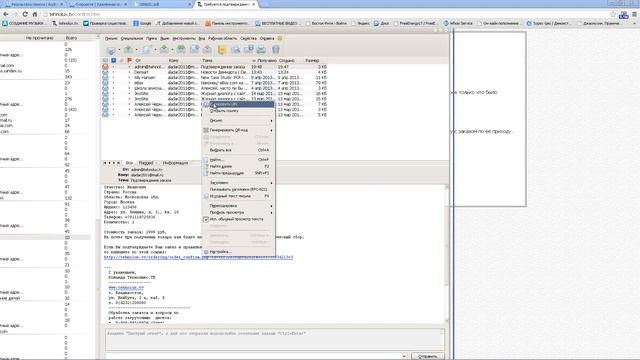Open the order confirmation link in email

point(198,257)
